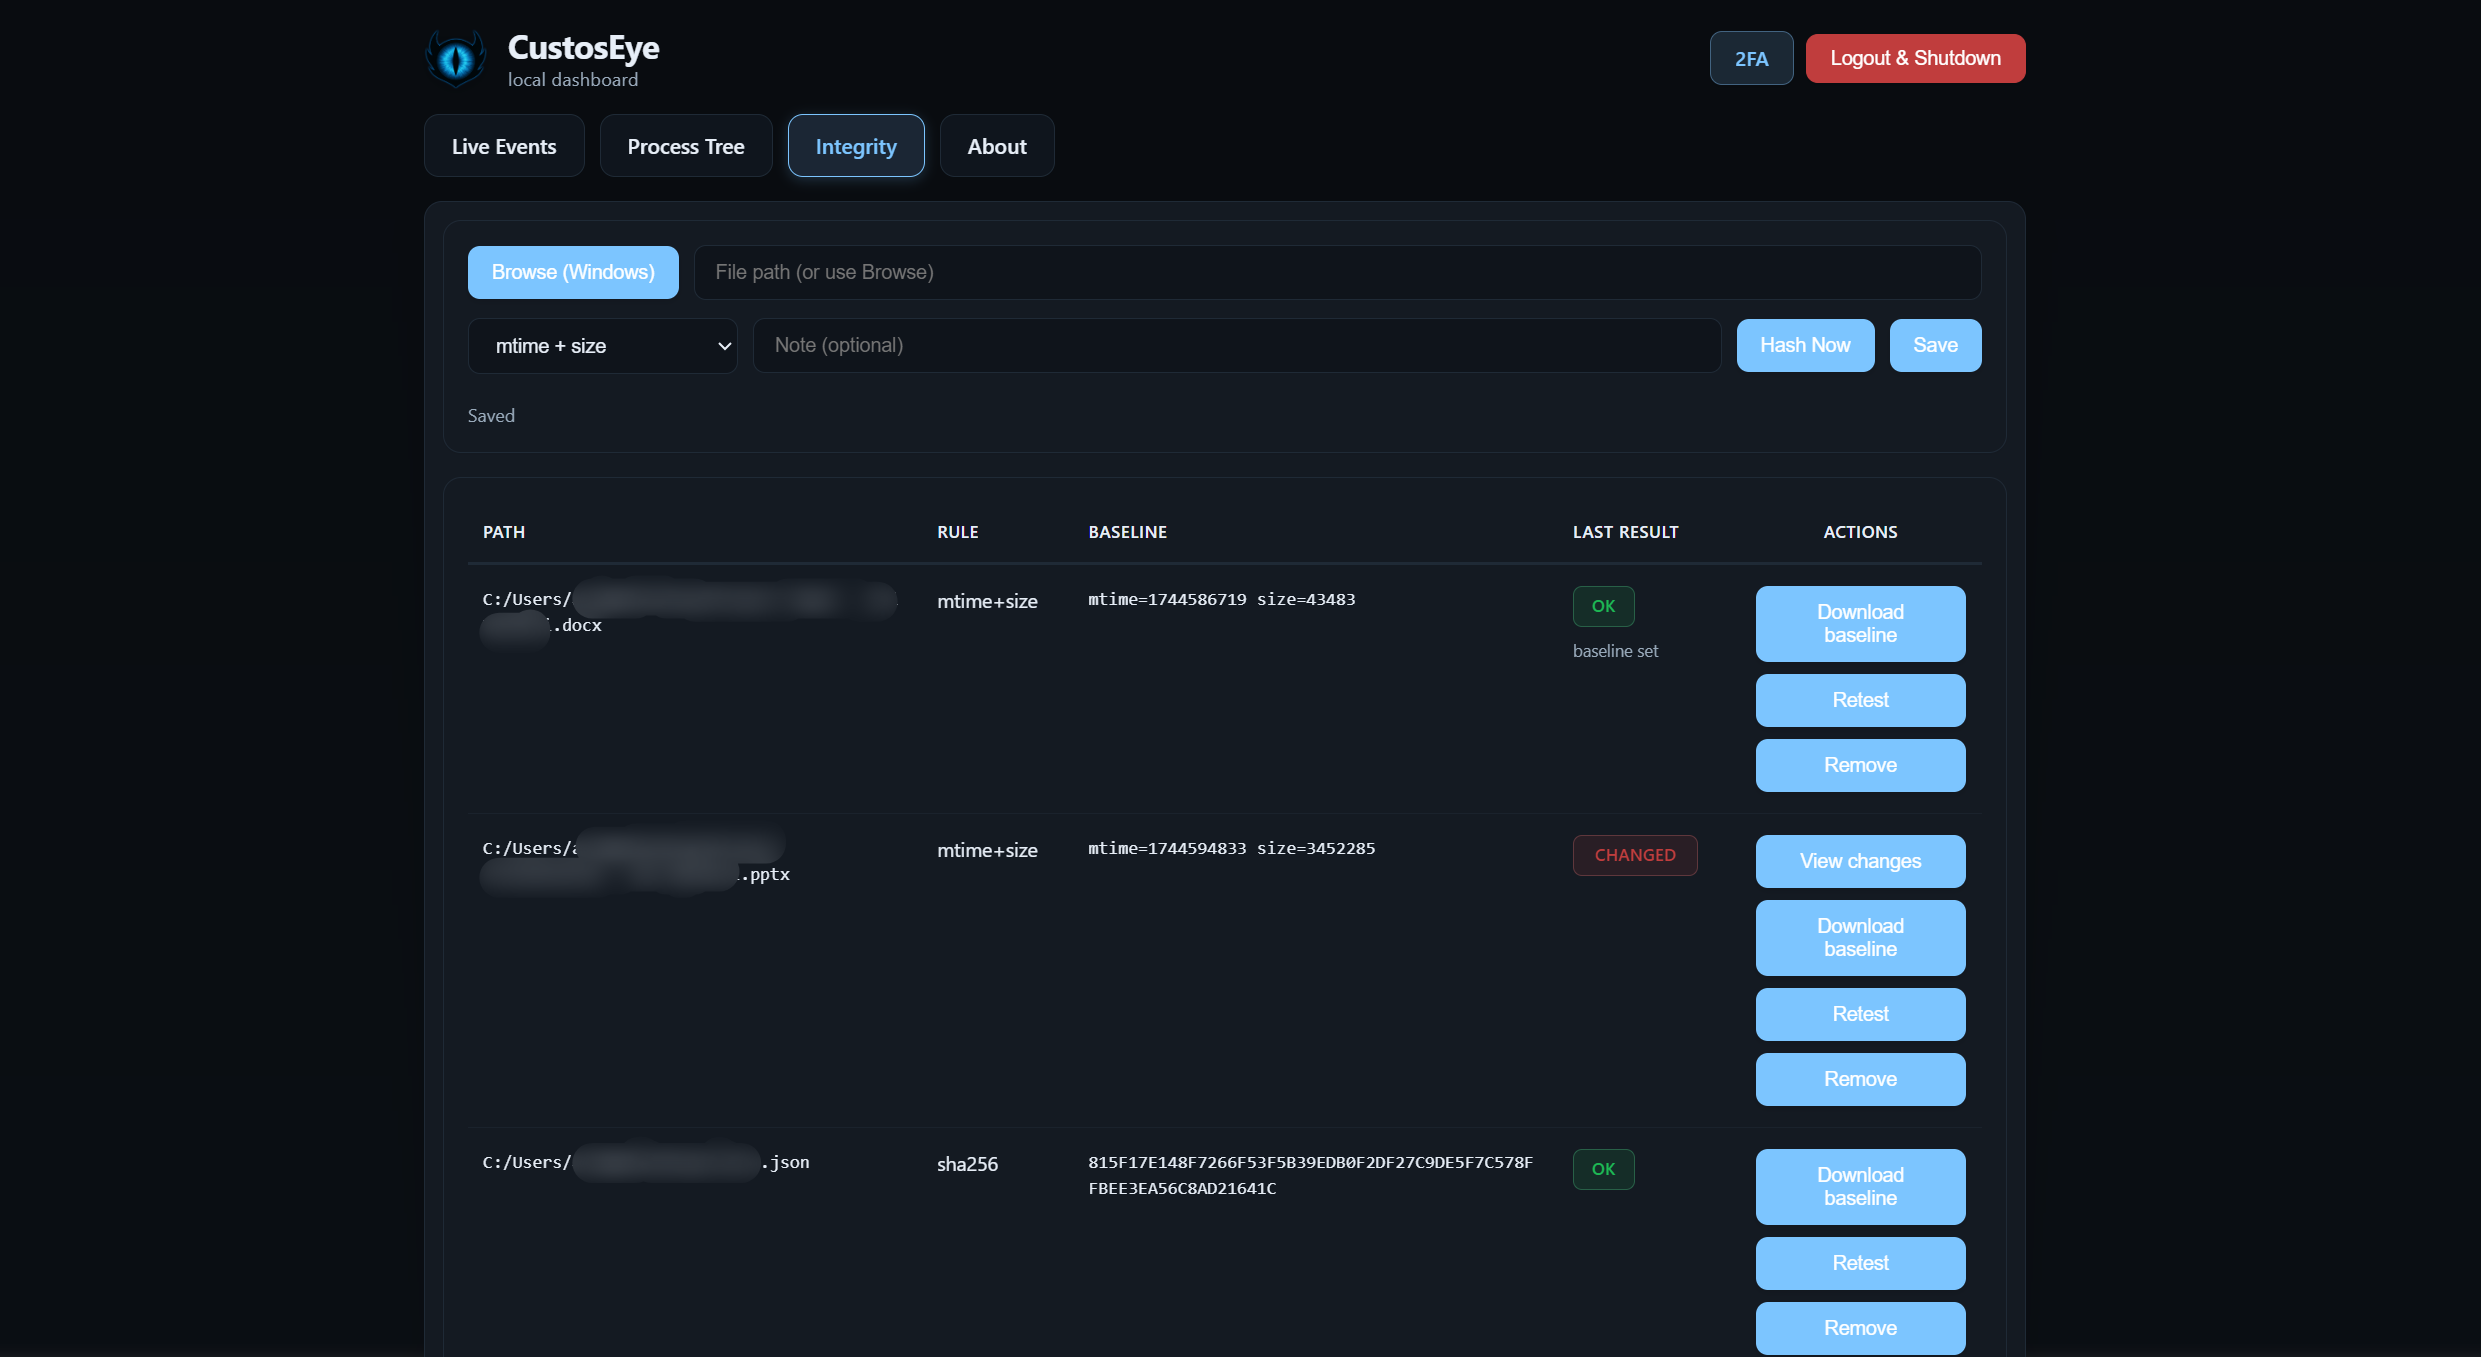This screenshot has width=2481, height=1357.
Task: Open the 2FA settings
Action: pyautogui.click(x=1750, y=57)
